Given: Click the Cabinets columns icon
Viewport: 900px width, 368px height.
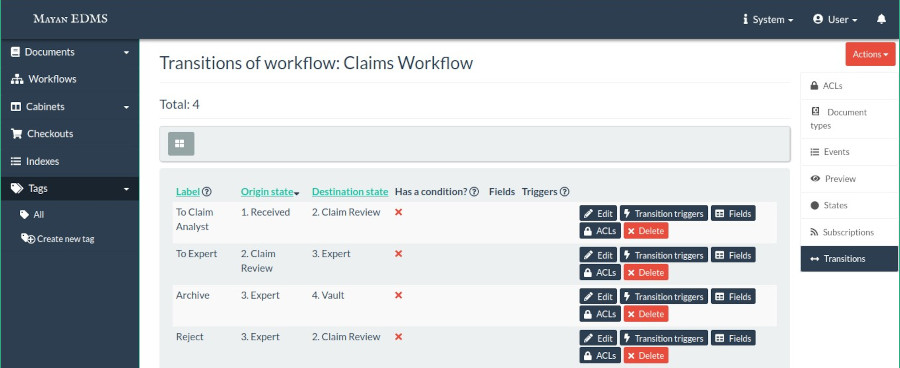Looking at the screenshot, I should click(16, 107).
